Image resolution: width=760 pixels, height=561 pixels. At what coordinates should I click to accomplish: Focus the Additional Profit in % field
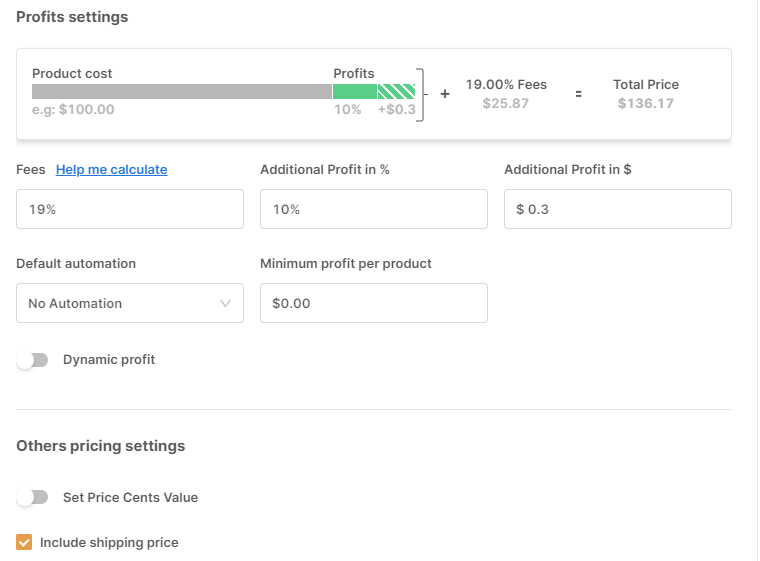[x=373, y=209]
